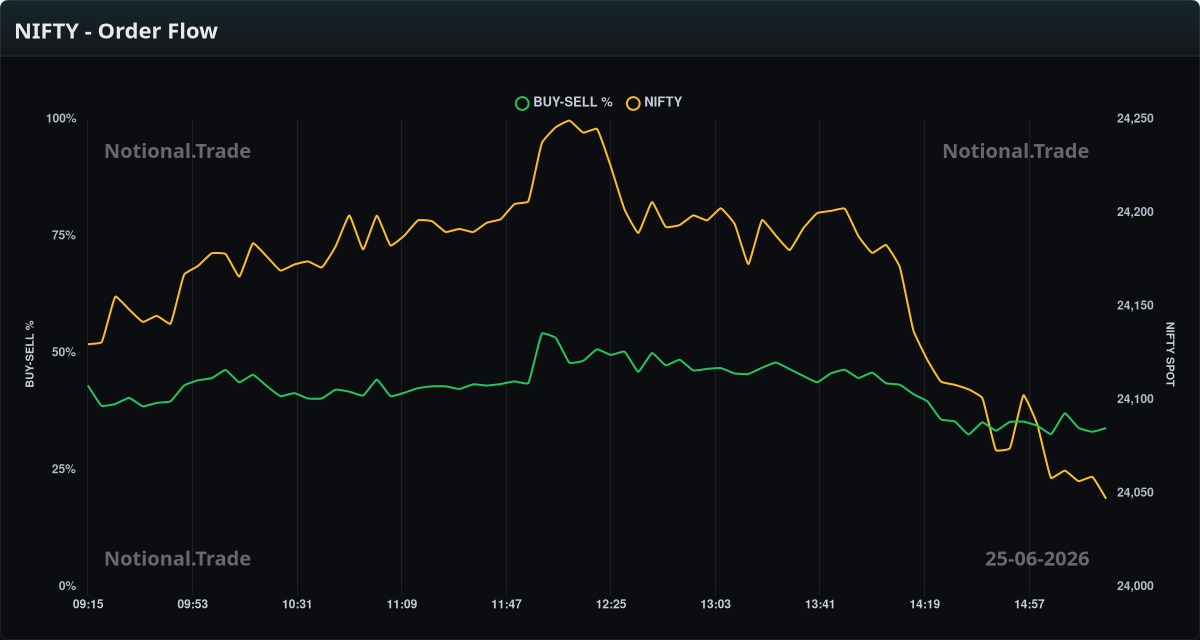Click the 10:31 time axis label
Screen dimensions: 1200x640
coord(297,604)
